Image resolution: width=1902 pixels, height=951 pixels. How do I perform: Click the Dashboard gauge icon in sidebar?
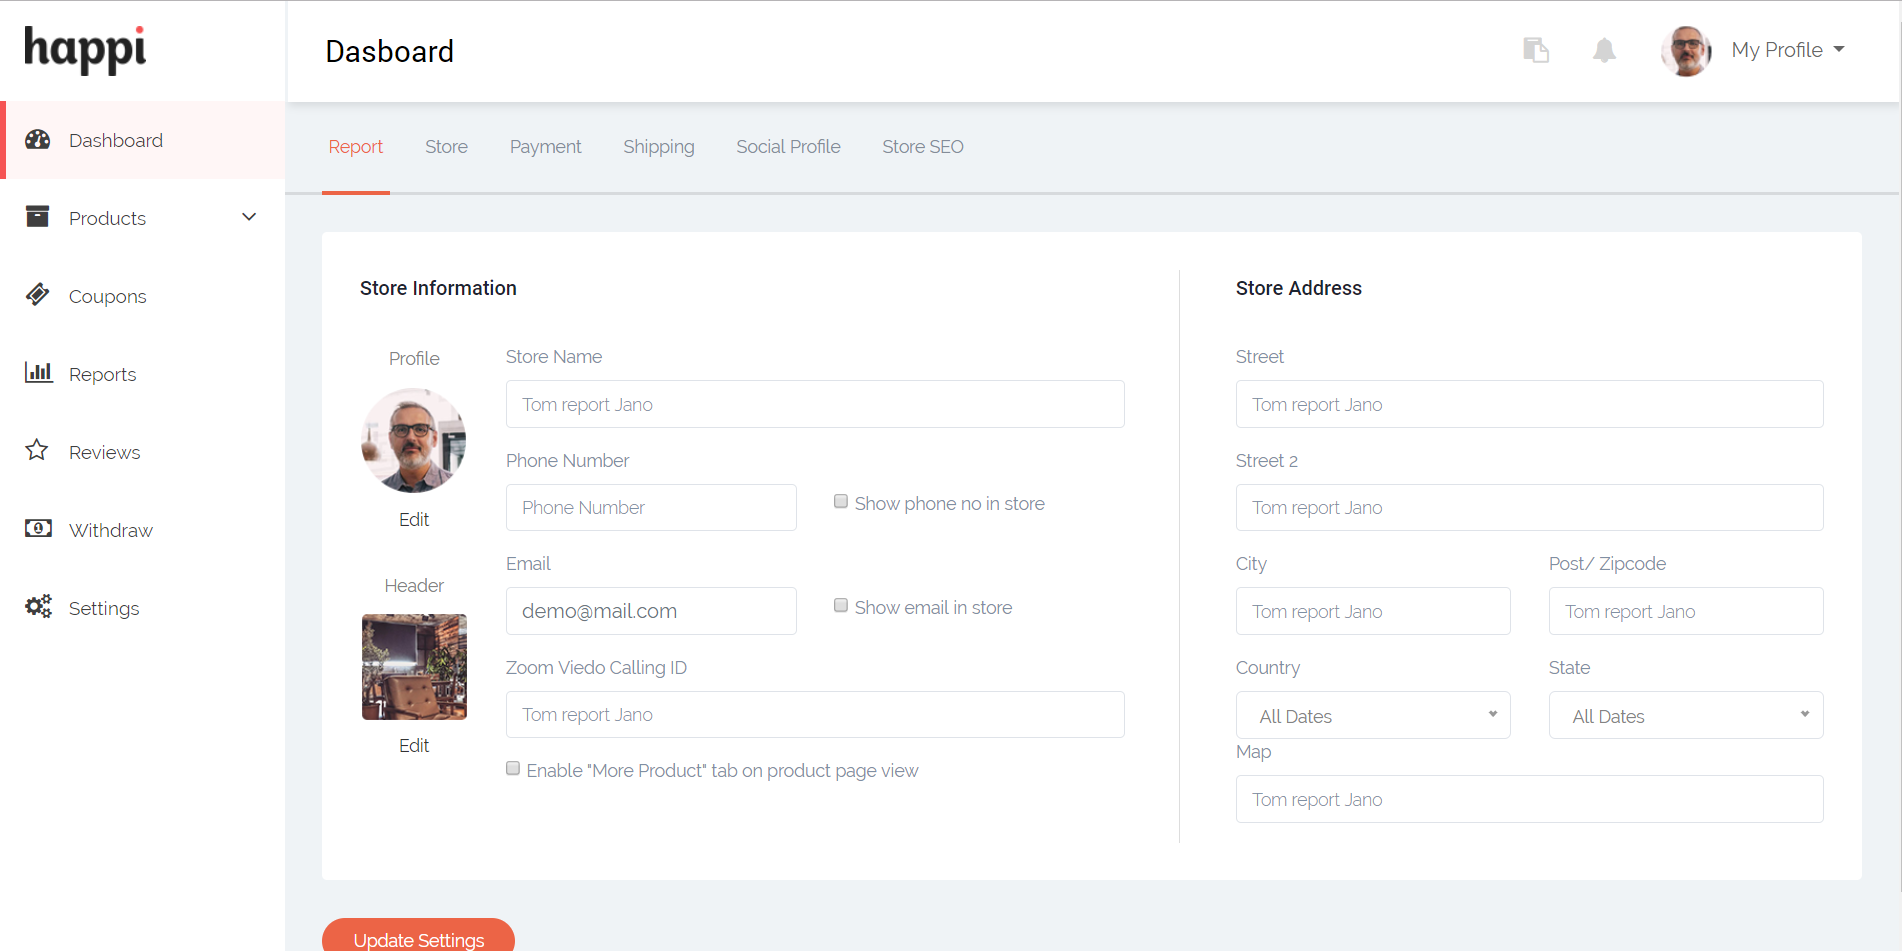click(38, 140)
